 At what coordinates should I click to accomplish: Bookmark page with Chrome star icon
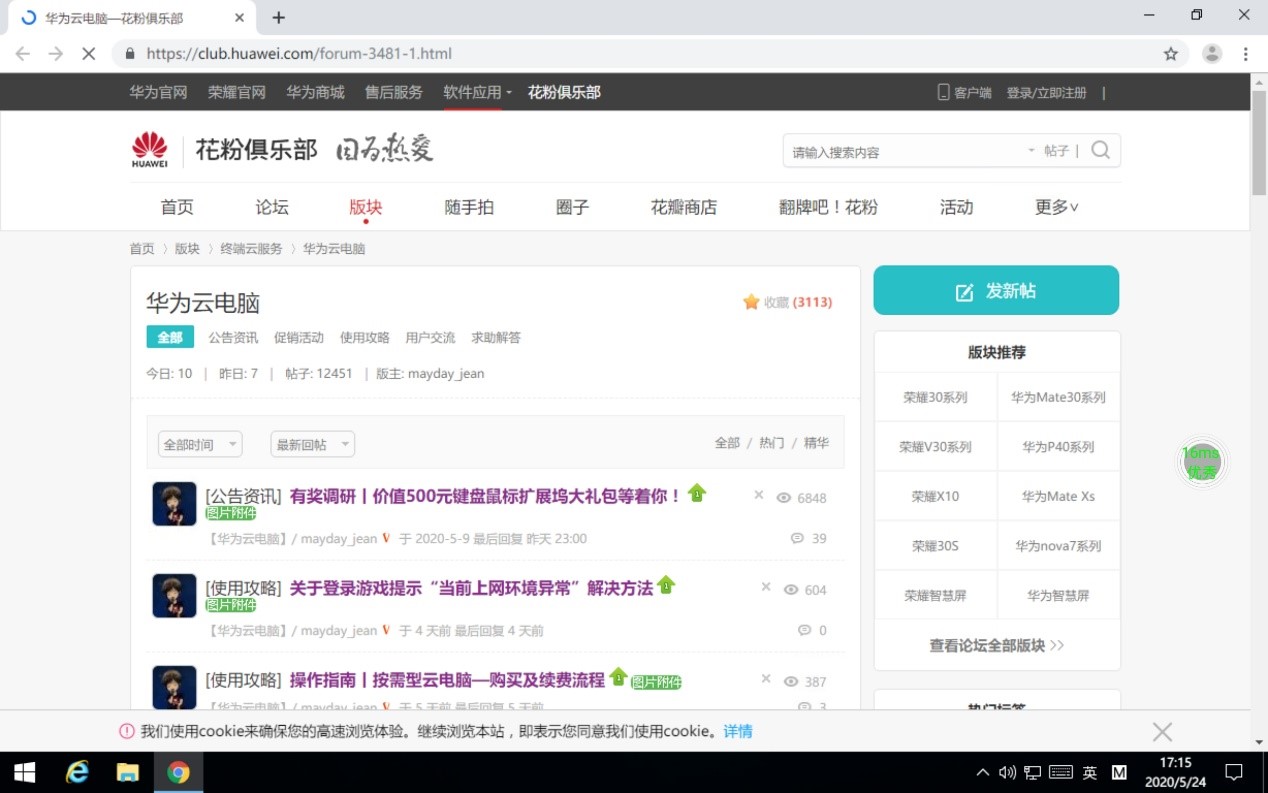[x=1170, y=54]
